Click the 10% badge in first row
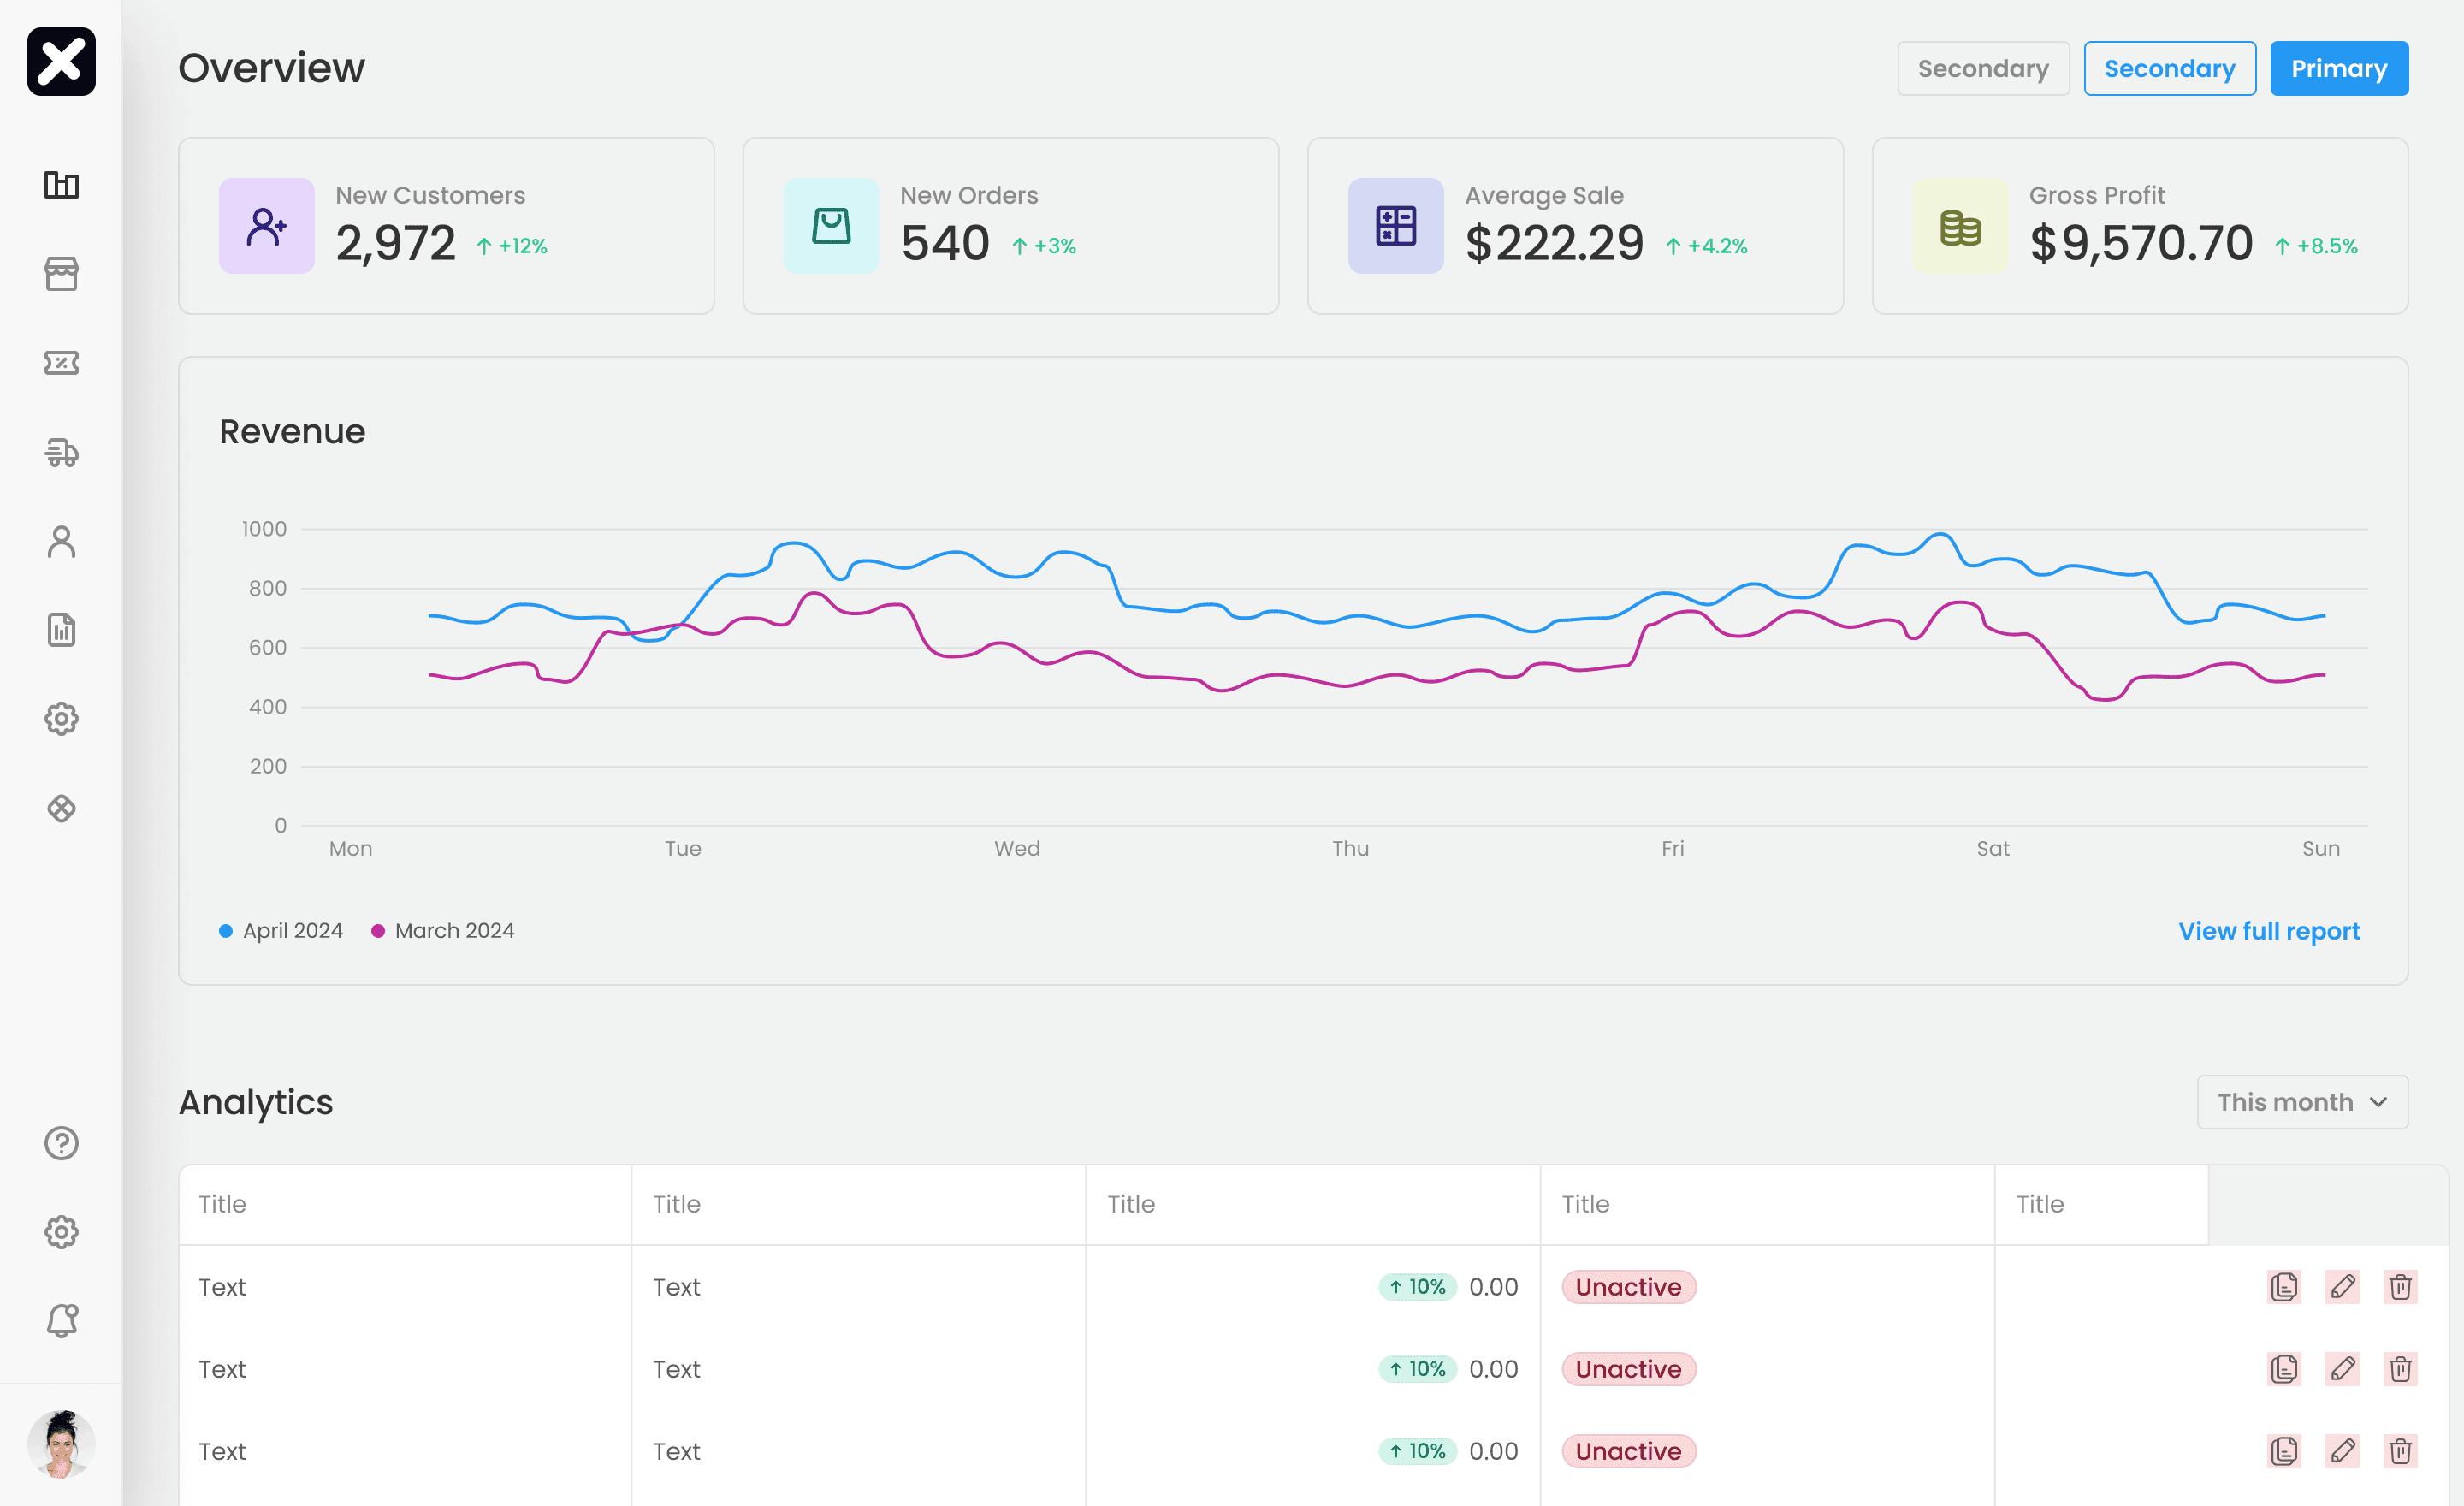This screenshot has width=2464, height=1506. tap(1417, 1287)
